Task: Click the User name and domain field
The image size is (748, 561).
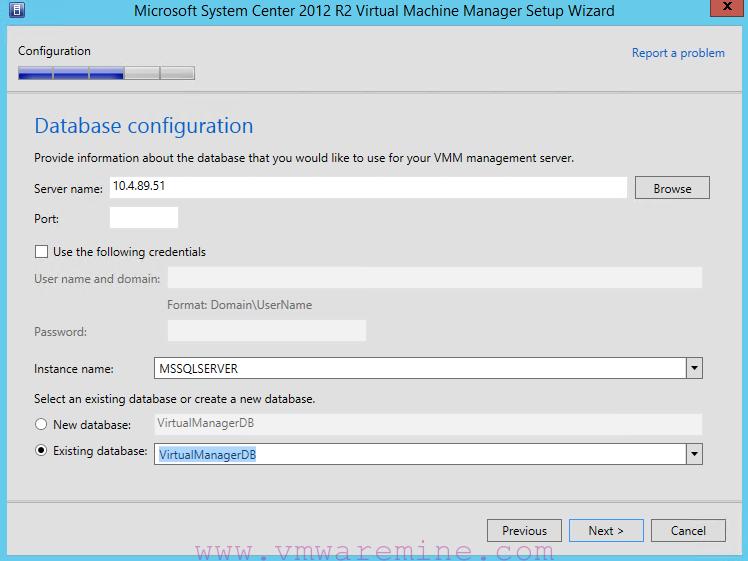Action: (x=435, y=278)
